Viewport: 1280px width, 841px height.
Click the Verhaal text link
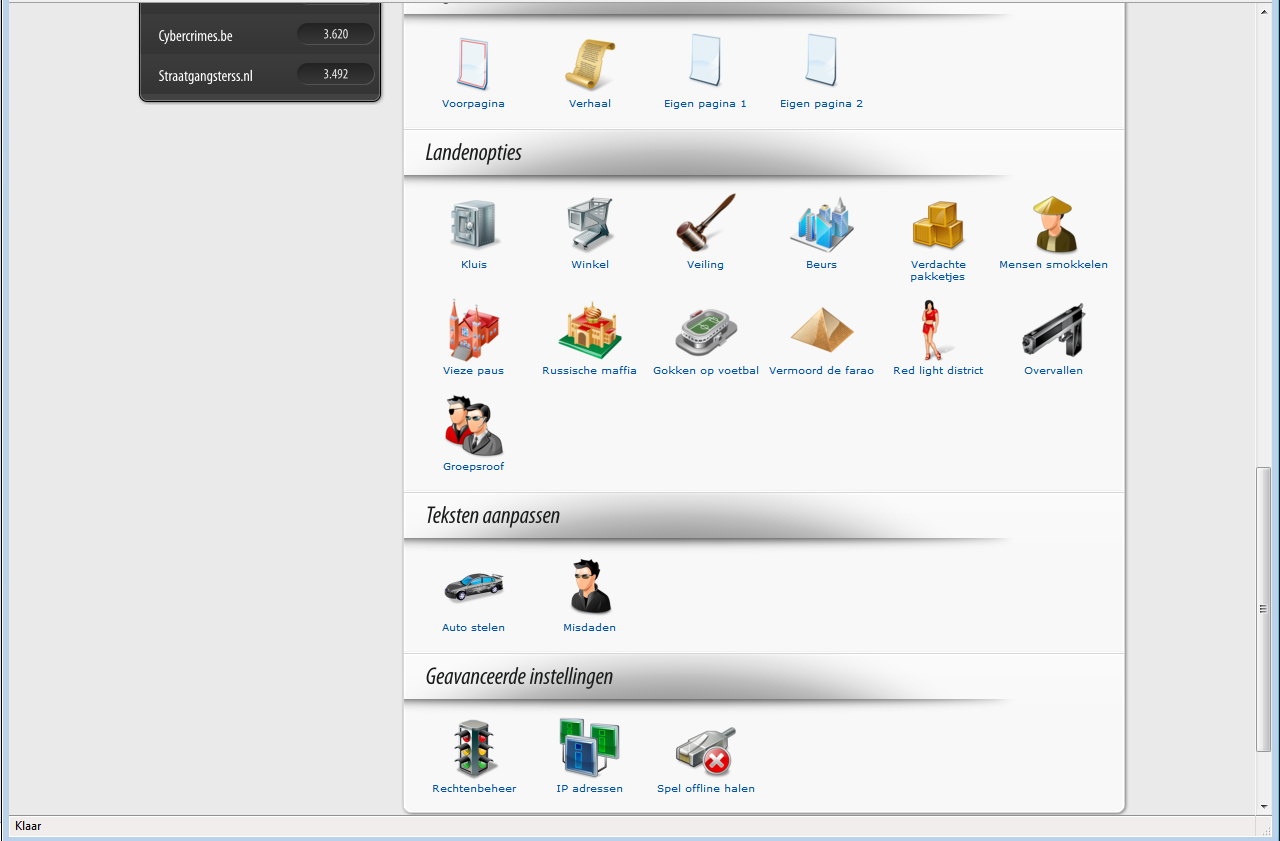click(x=589, y=104)
